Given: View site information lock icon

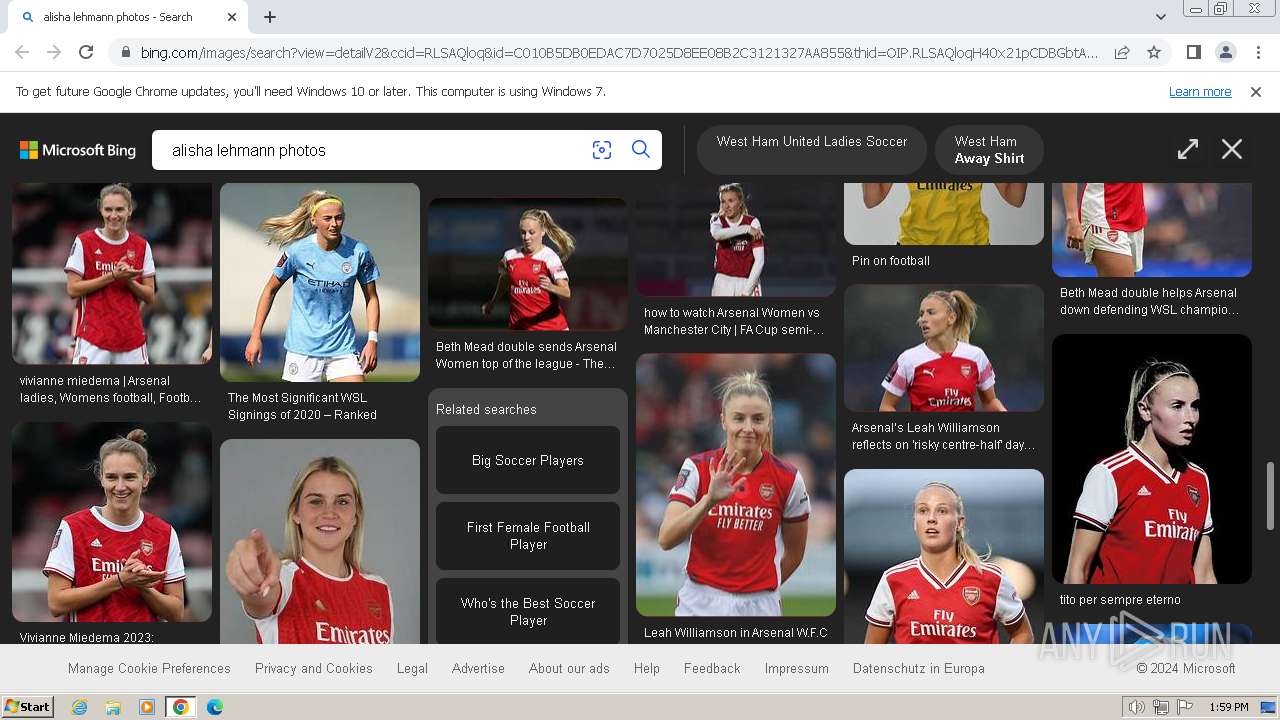Looking at the screenshot, I should click(125, 52).
